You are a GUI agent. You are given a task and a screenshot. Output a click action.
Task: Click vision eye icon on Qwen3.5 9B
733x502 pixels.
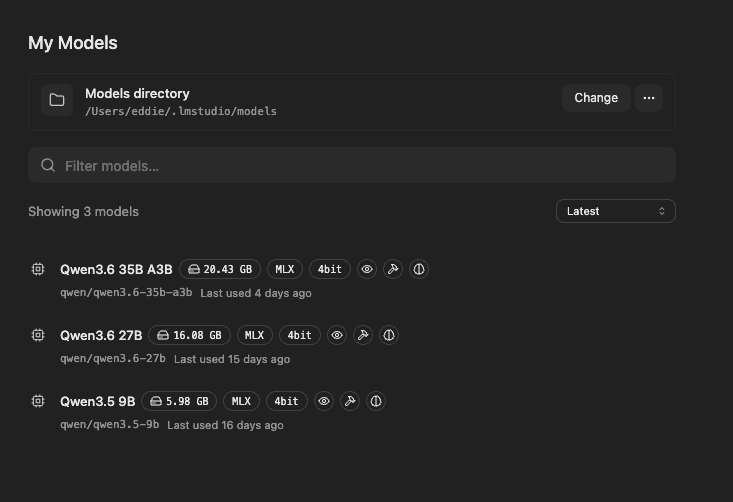tap(324, 401)
